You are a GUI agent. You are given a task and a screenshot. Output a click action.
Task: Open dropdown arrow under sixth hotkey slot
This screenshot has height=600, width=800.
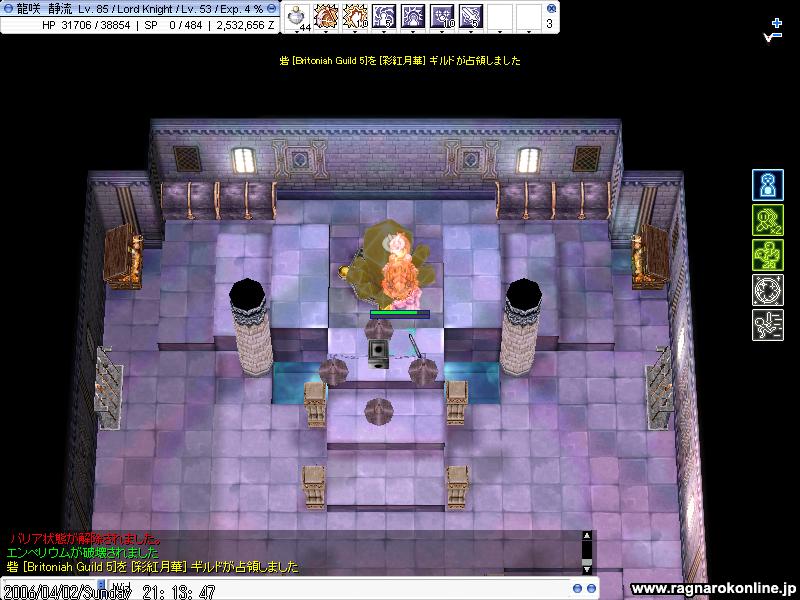(442, 32)
